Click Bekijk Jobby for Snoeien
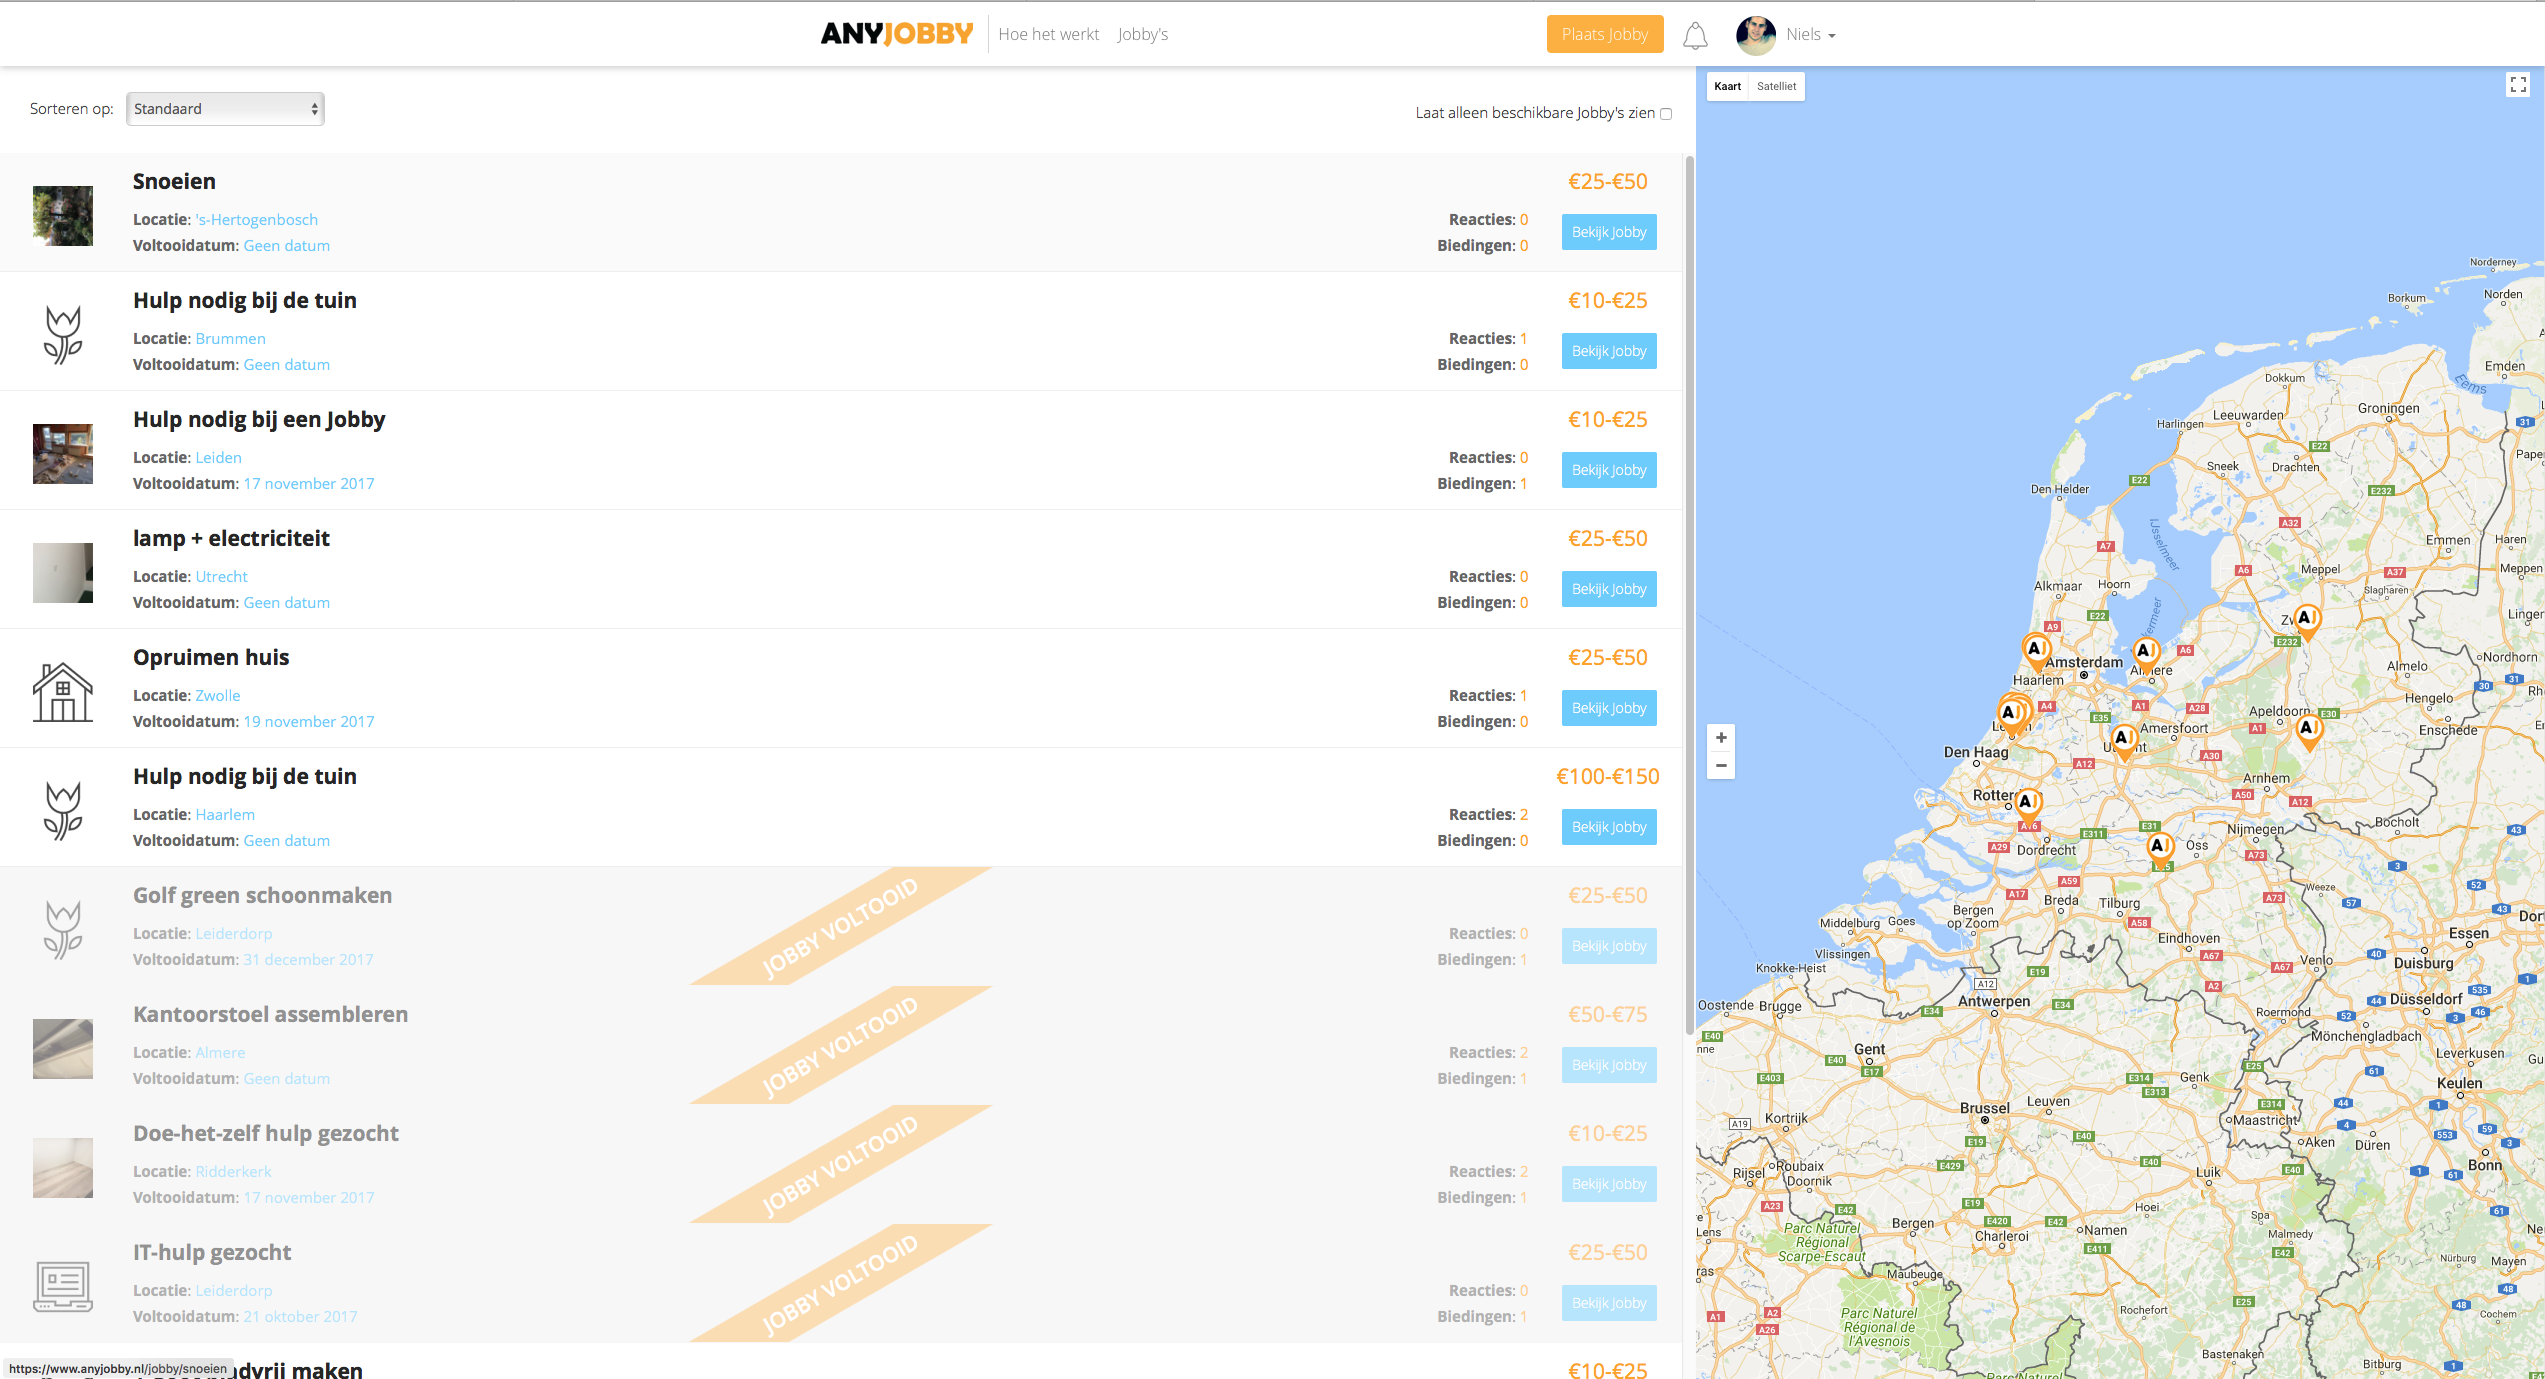 [1609, 232]
